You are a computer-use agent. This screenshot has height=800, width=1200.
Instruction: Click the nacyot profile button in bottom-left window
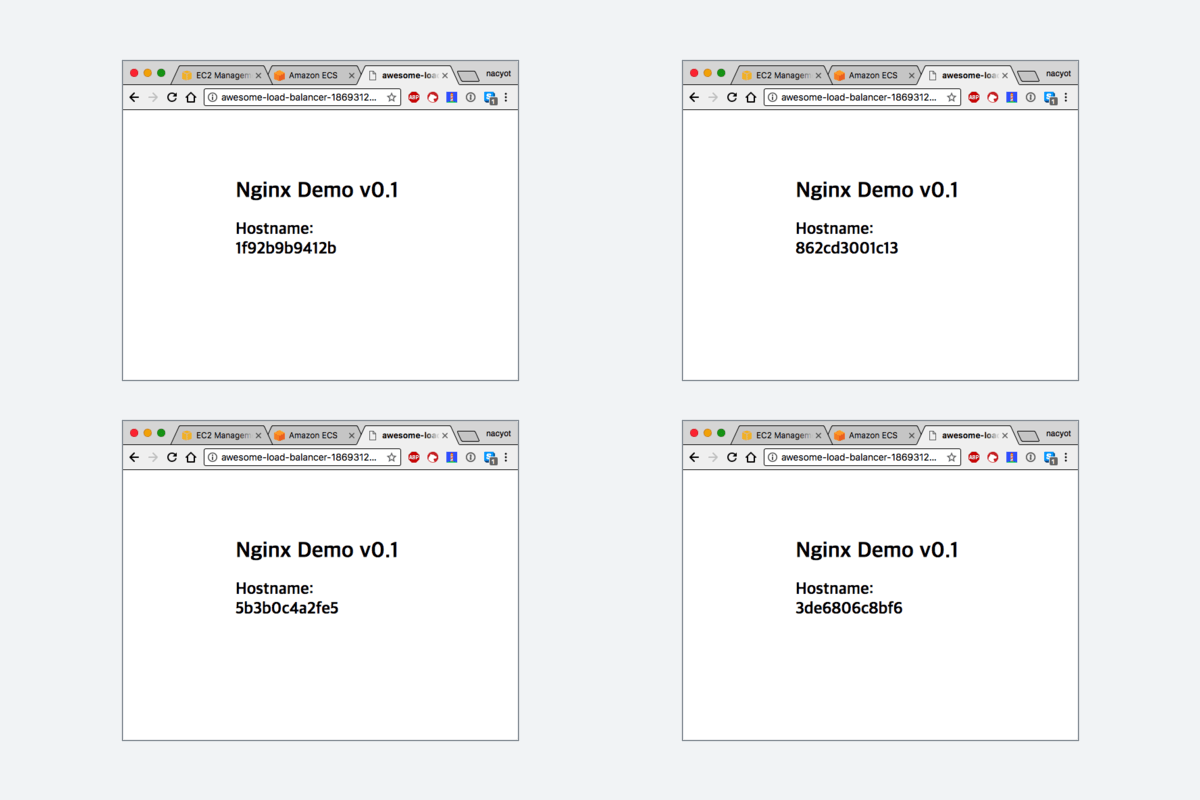click(x=498, y=434)
